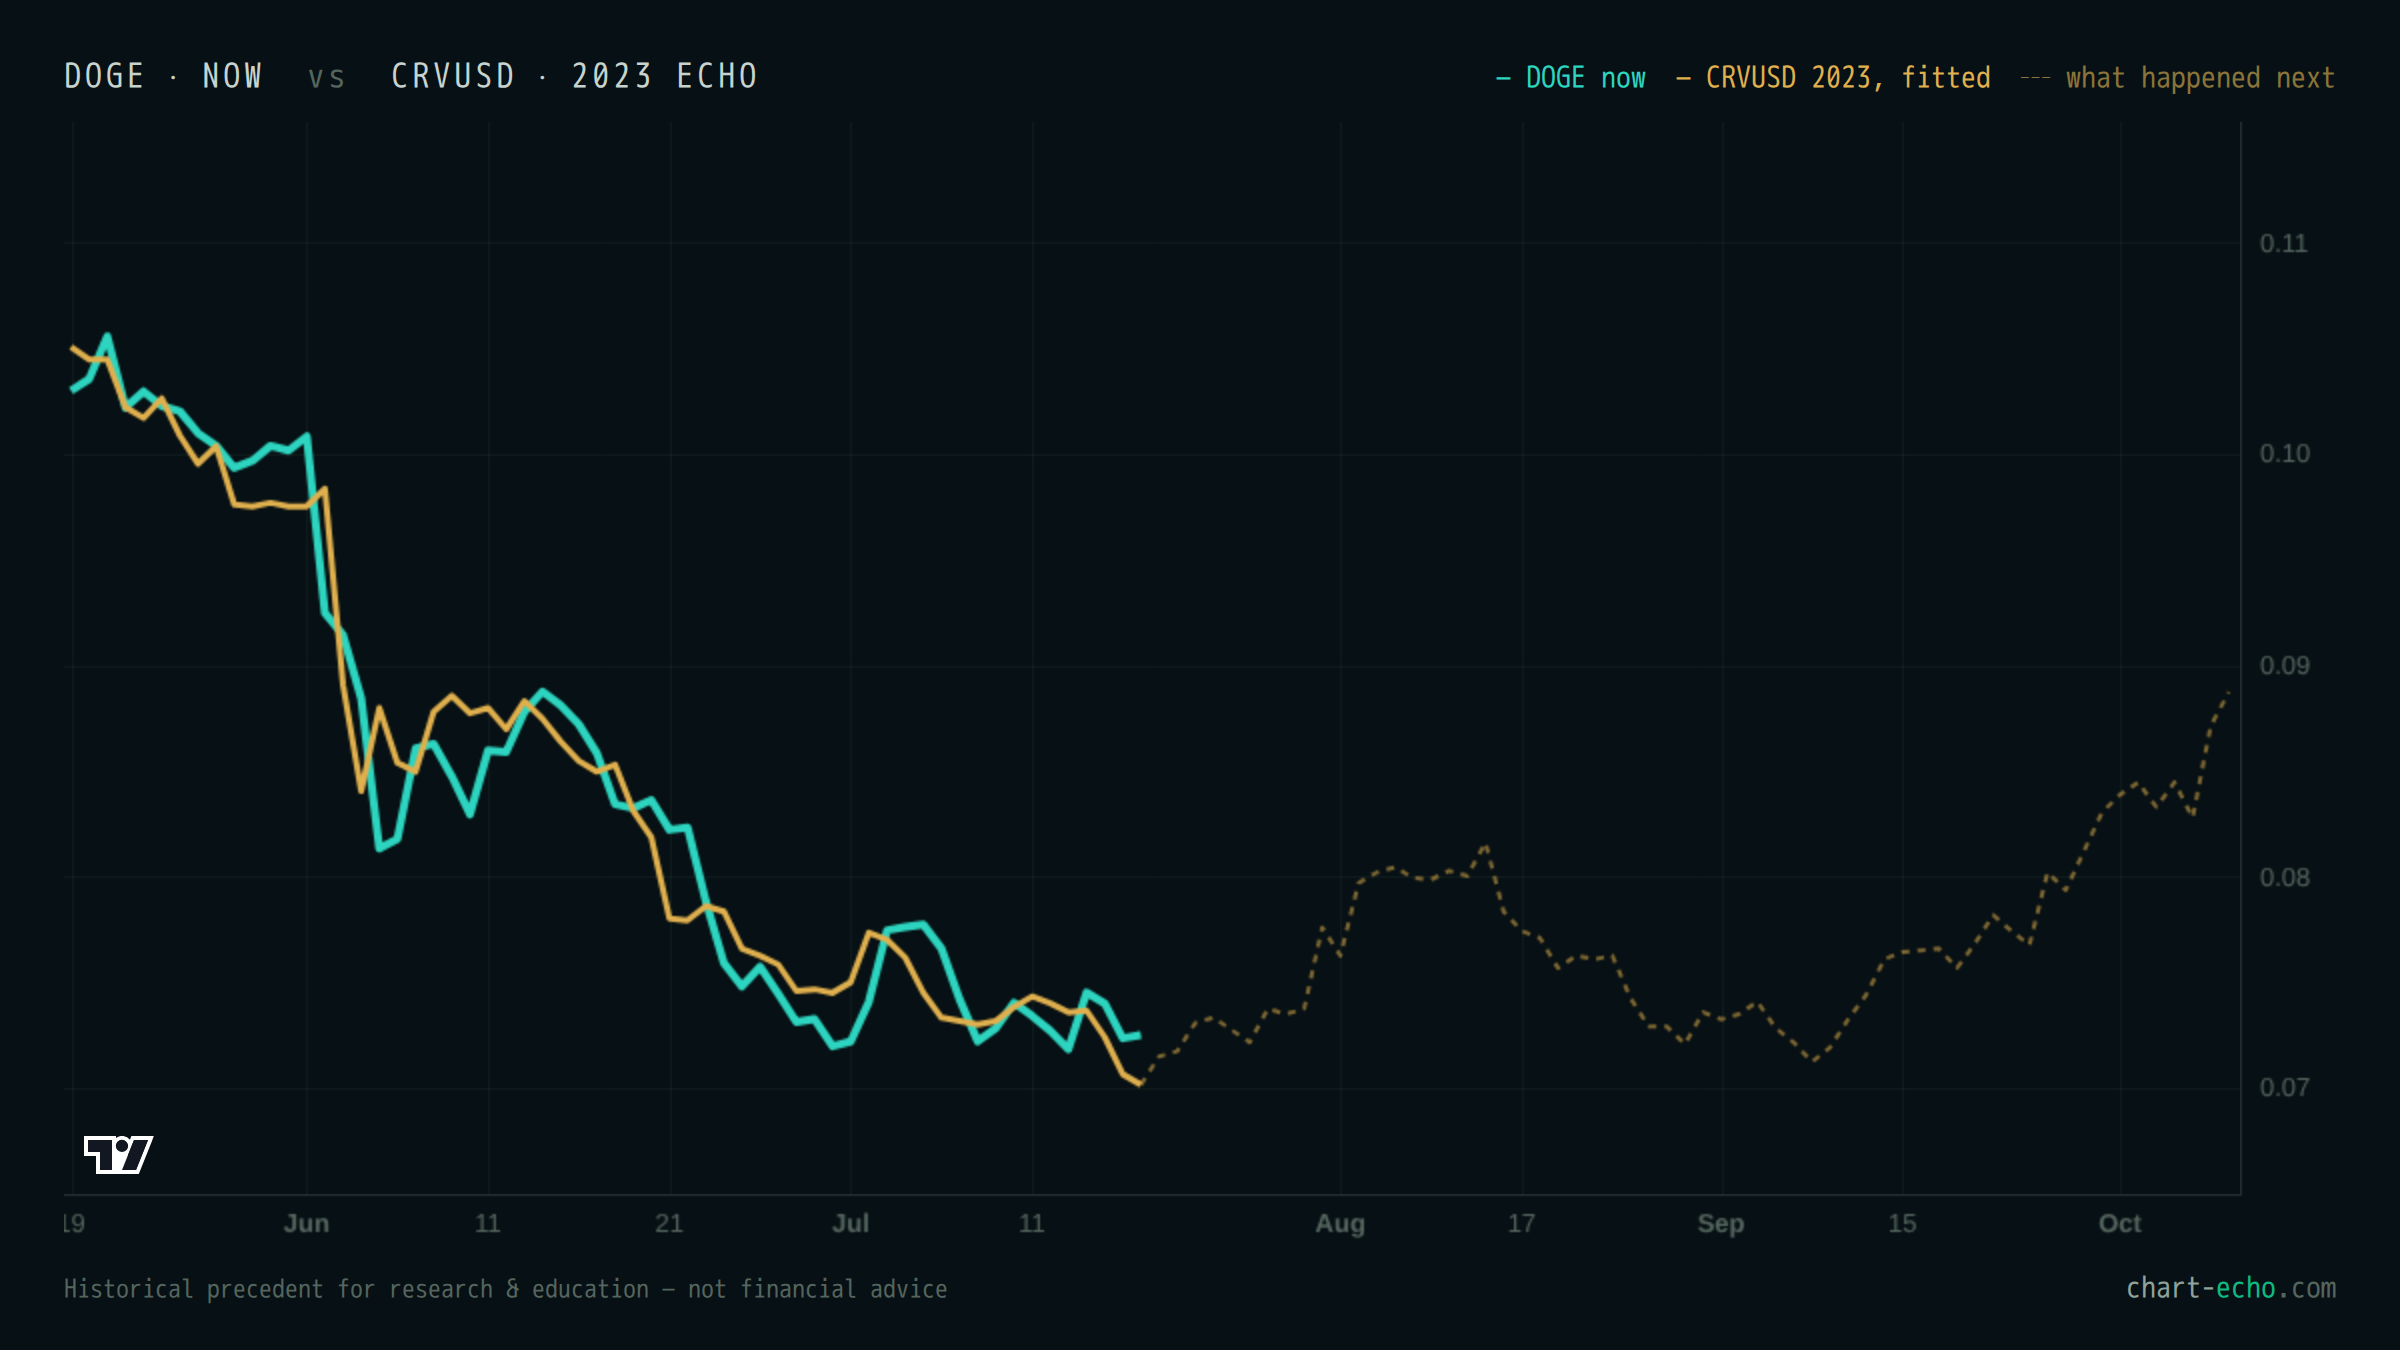Image resolution: width=2400 pixels, height=1350 pixels.
Task: Click the disclaimer 'not financial advice' text
Action: coord(817,1289)
